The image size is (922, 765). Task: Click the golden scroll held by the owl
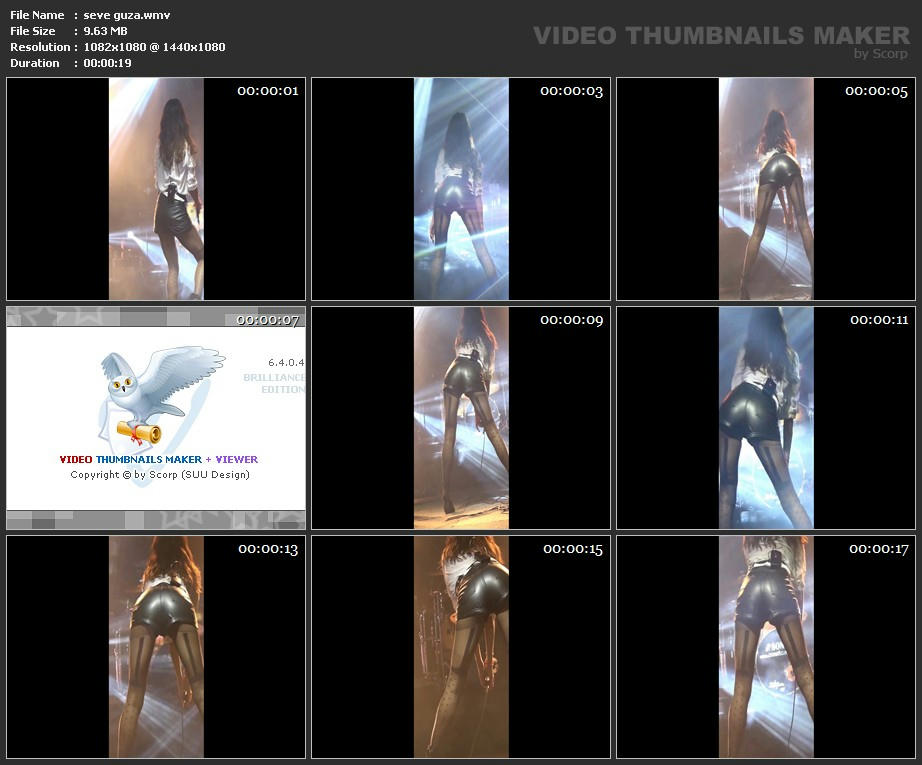(x=139, y=432)
